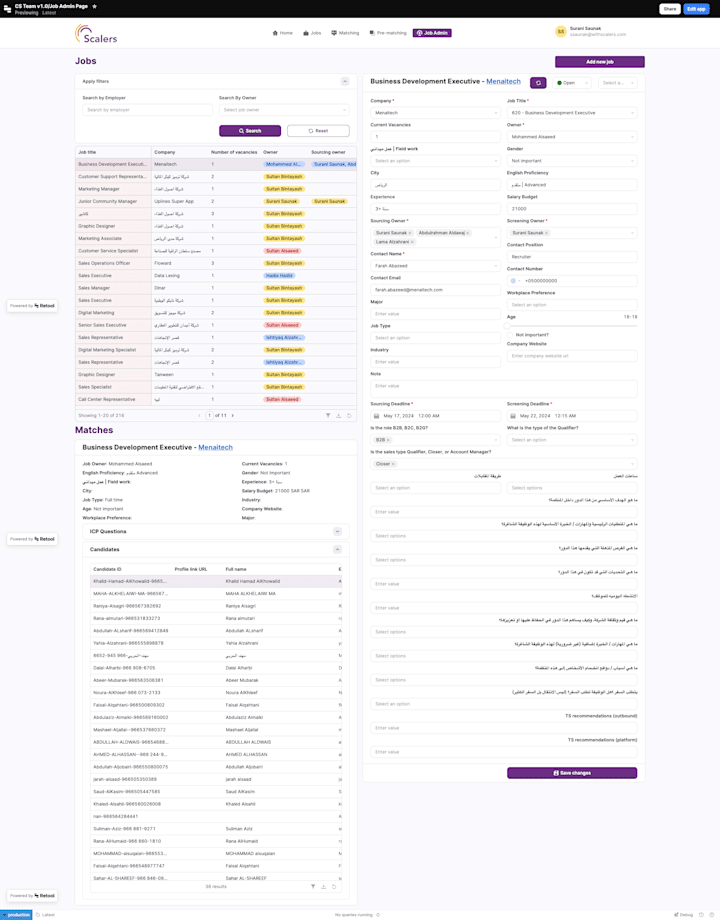This screenshot has width=720, height=920.
Task: Click the Note text area
Action: pyautogui.click(x=503, y=388)
